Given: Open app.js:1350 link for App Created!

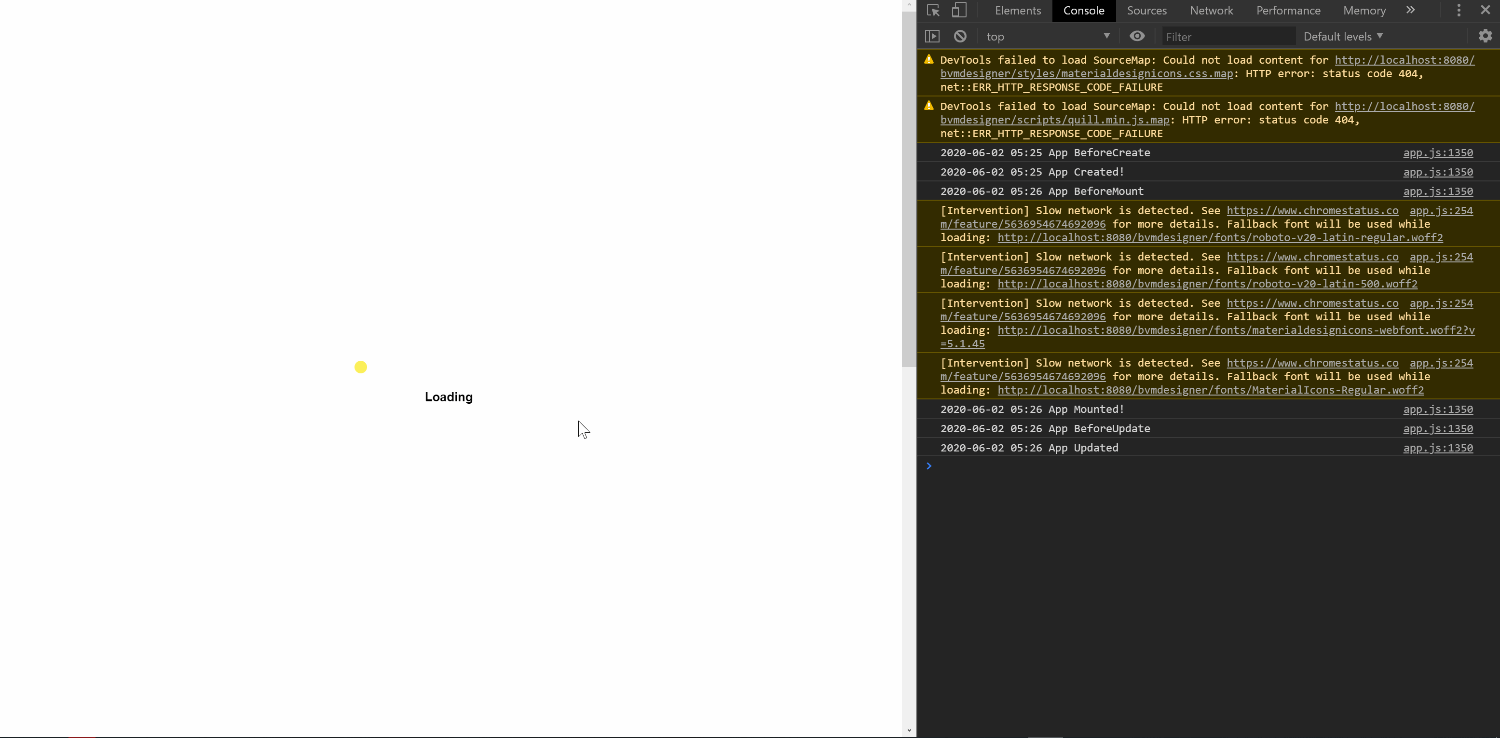Looking at the screenshot, I should (1438, 172).
